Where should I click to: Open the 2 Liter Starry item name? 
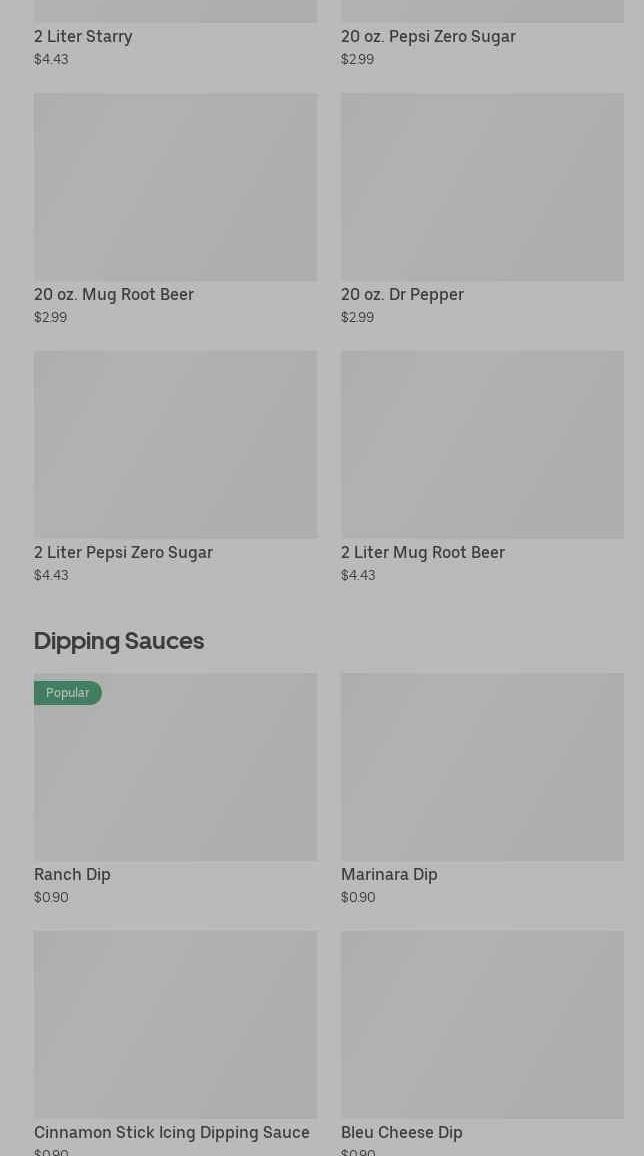pyautogui.click(x=83, y=37)
